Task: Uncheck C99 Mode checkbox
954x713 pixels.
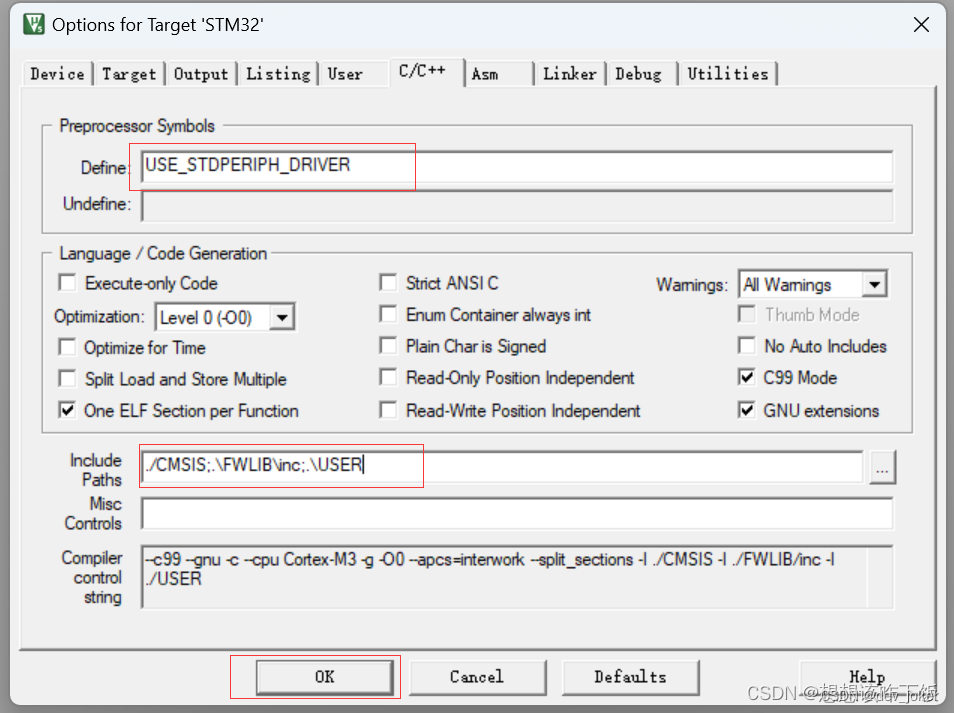Action: (x=747, y=377)
